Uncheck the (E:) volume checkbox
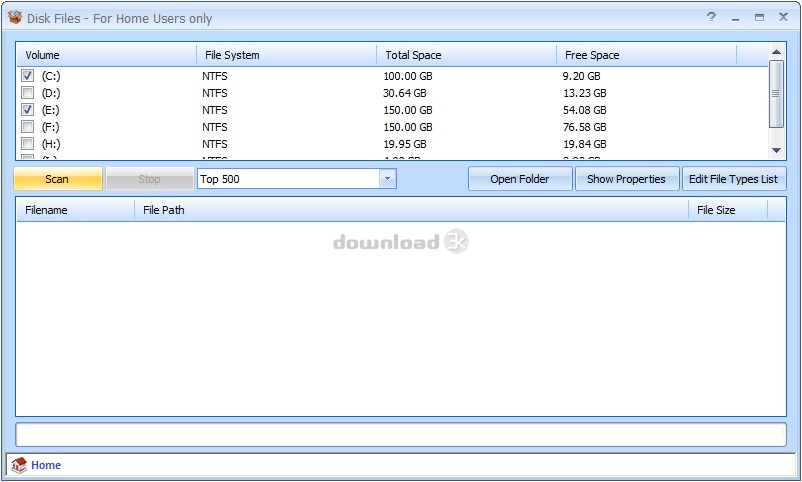The width and height of the screenshot is (802, 482). click(x=28, y=110)
